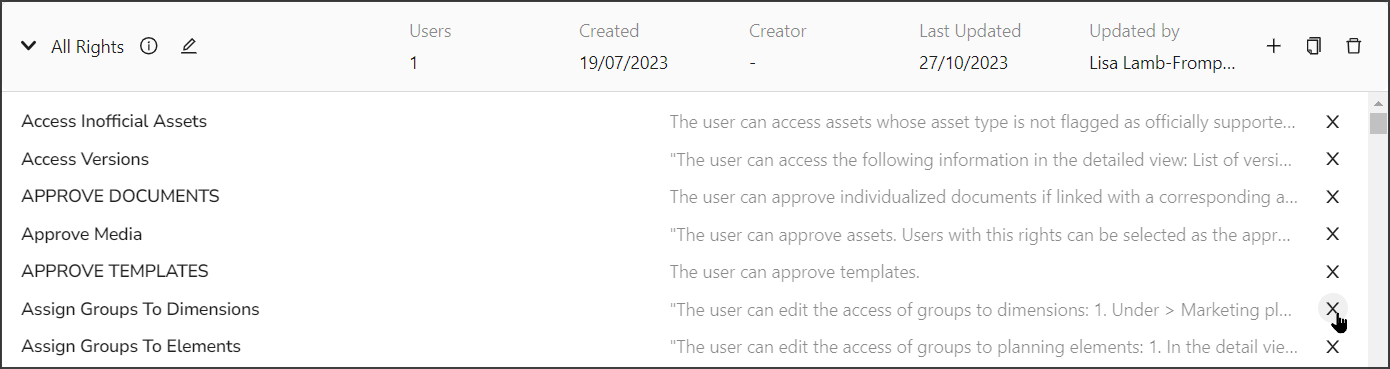Screen dimensions: 1390x369
Task: Delete the All Rights role
Action: (1354, 46)
